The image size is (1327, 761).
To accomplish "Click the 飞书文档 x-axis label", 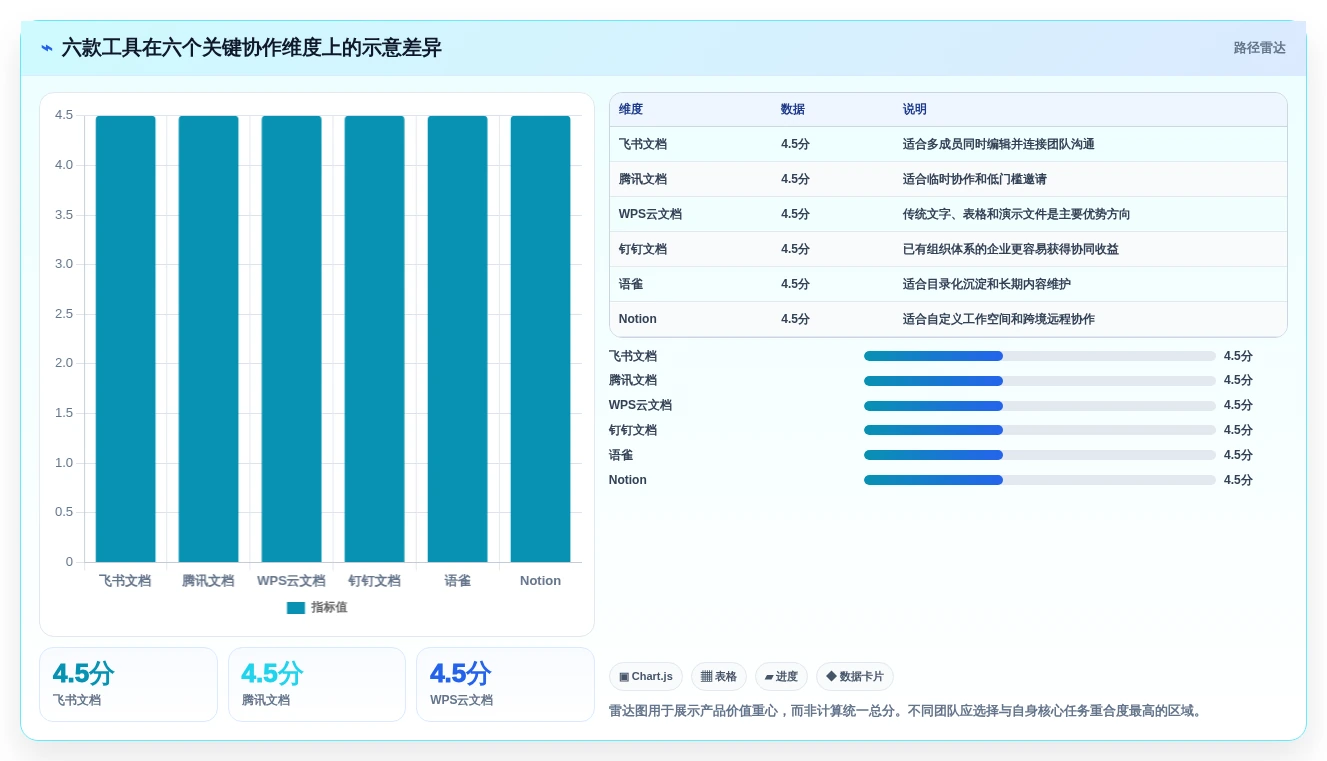I will 125,581.
